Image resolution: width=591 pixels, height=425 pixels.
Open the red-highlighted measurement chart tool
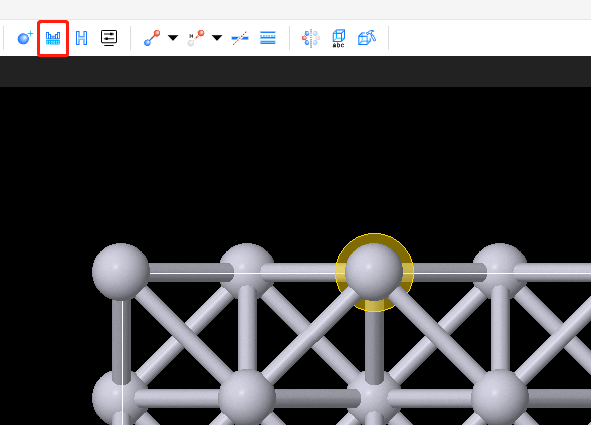point(53,38)
